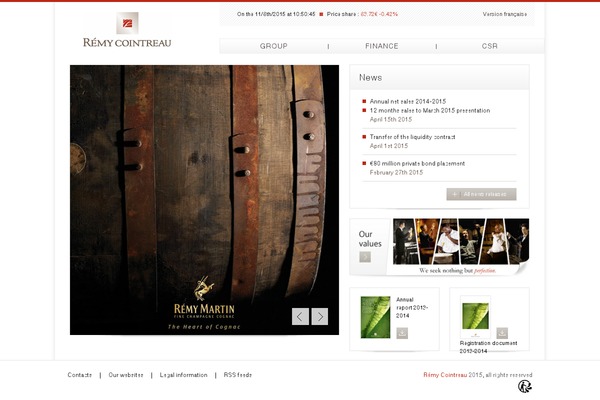Go to next slide arrow
Viewport: 600px width, 400px height.
tap(320, 317)
